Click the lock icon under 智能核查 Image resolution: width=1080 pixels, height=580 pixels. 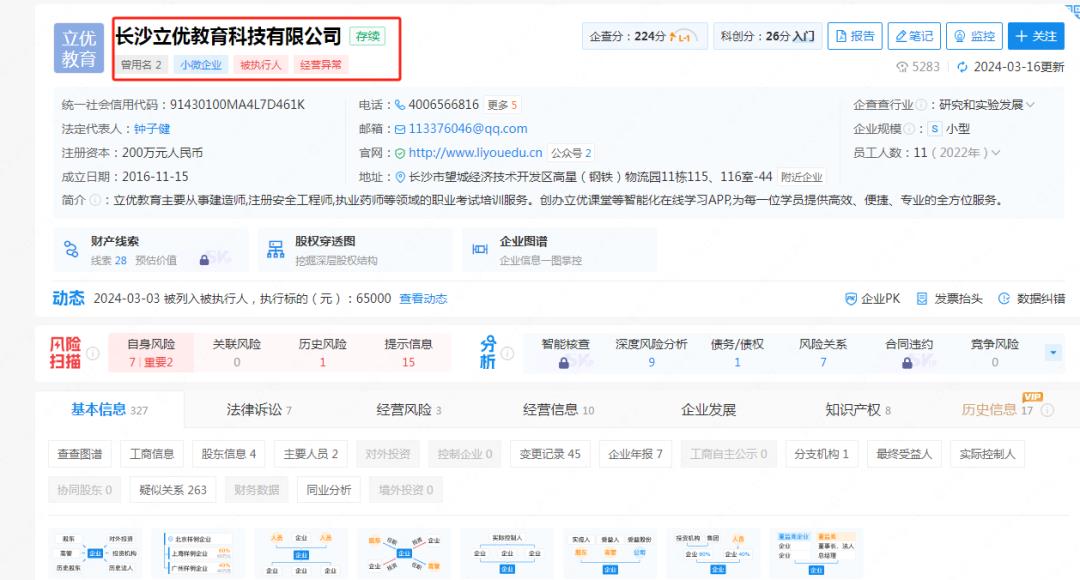click(563, 363)
